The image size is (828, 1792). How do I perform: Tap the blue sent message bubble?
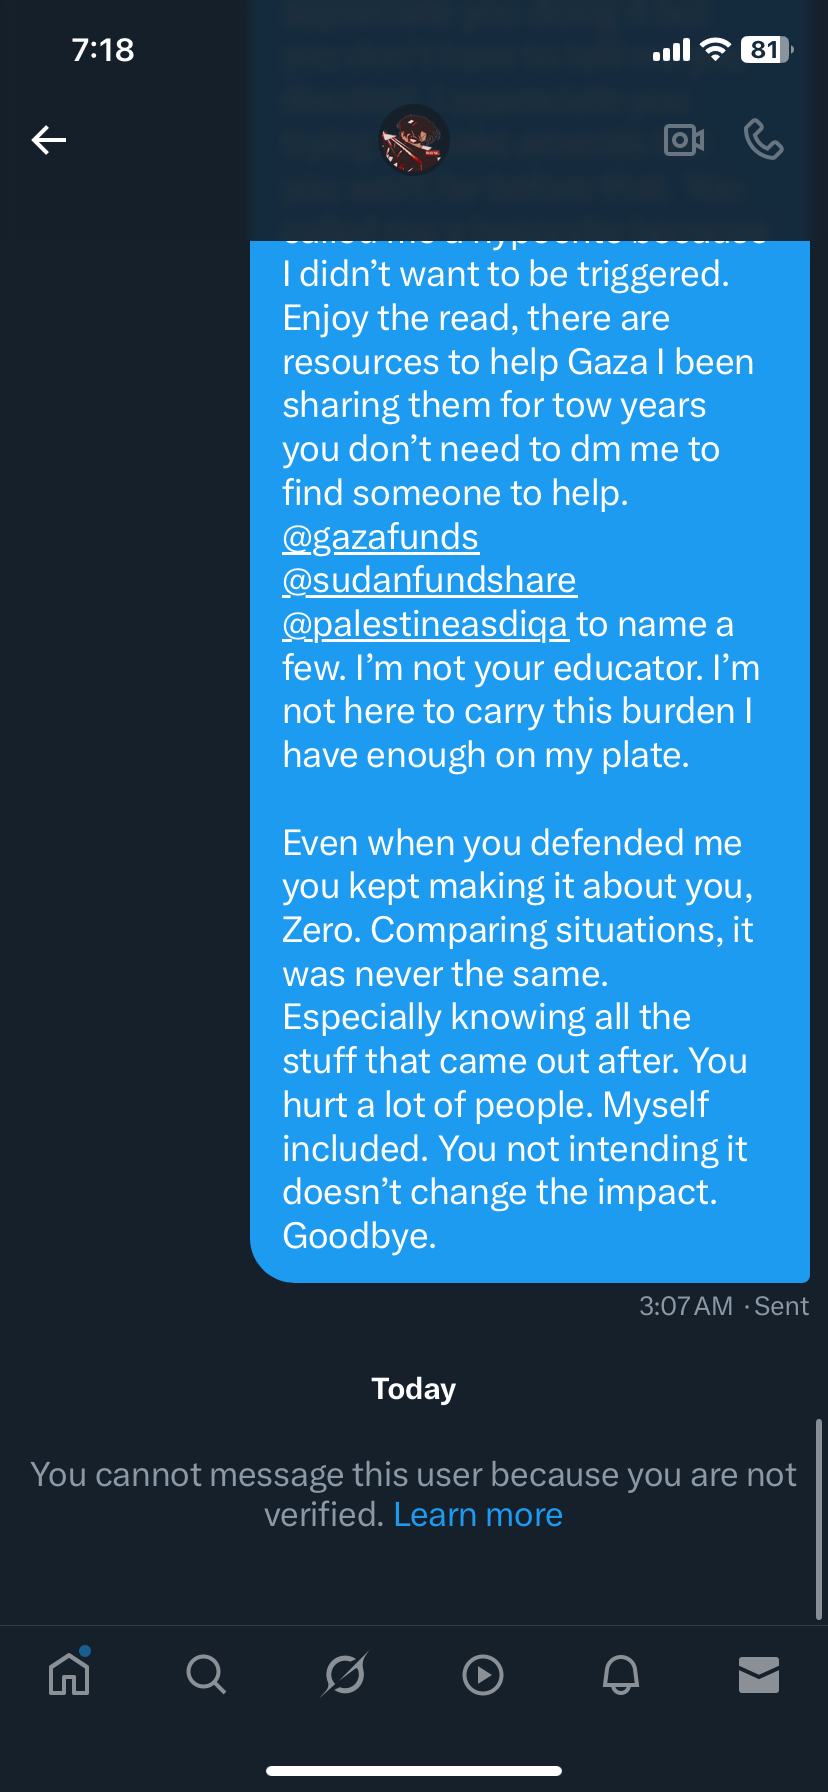coord(530,900)
